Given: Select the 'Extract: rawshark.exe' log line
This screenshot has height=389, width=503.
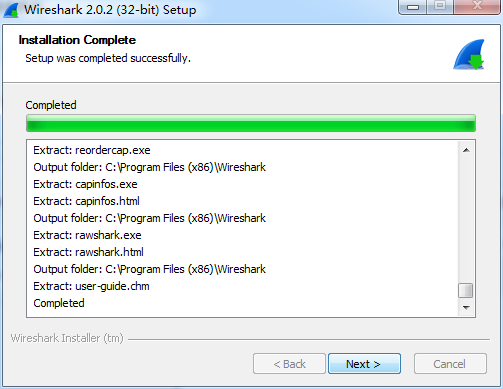Looking at the screenshot, I should (87, 235).
